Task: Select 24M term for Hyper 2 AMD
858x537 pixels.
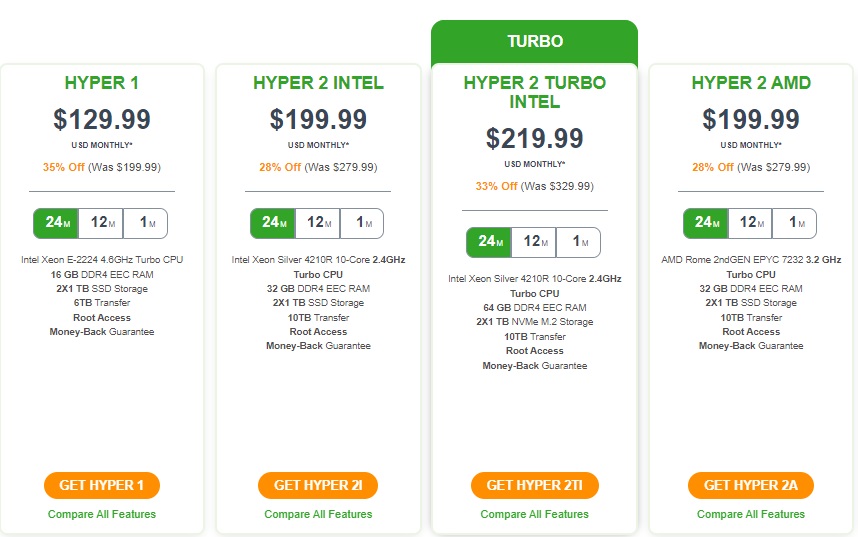Action: [705, 223]
